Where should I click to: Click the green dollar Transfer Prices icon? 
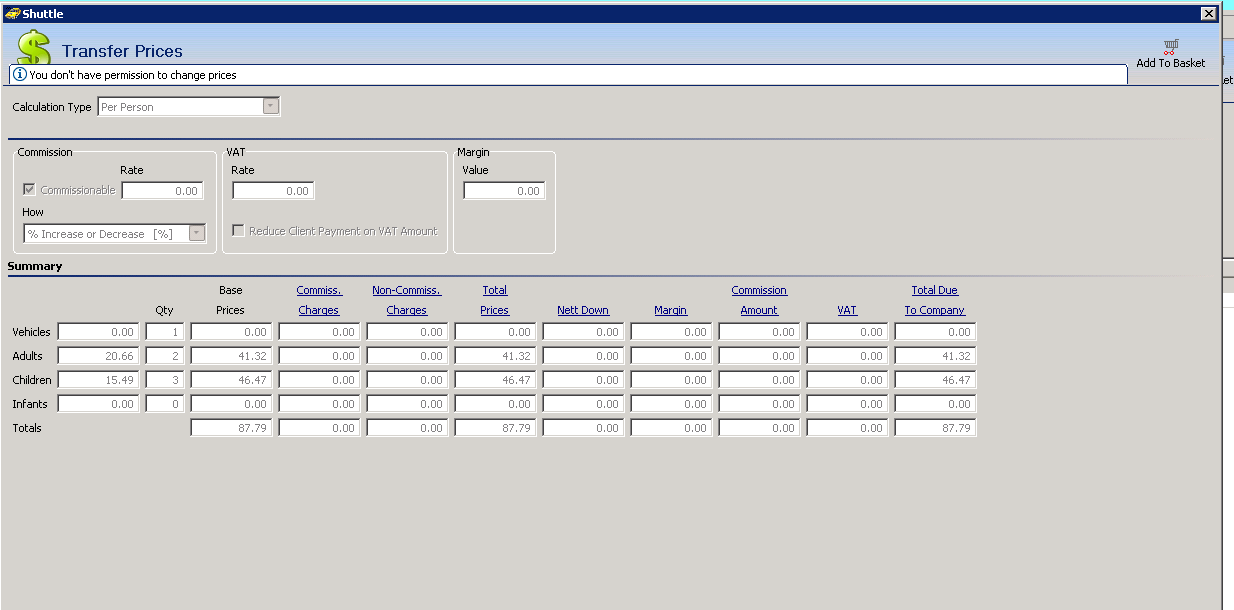[x=34, y=47]
